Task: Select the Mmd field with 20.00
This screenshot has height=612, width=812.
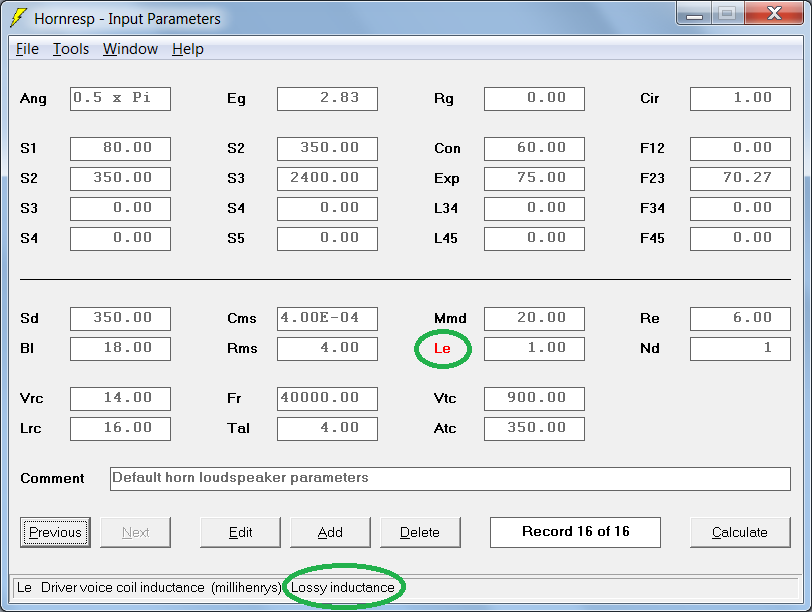Action: (534, 319)
